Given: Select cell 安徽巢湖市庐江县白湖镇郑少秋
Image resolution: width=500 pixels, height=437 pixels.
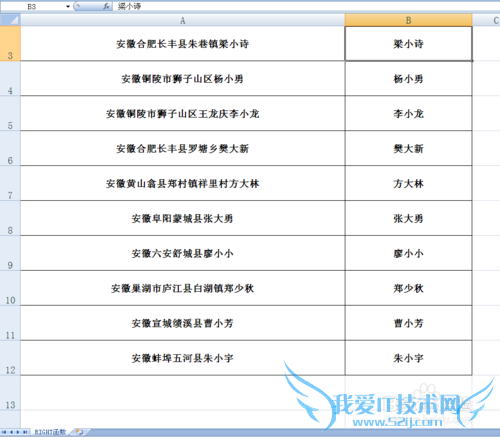Looking at the screenshot, I should (183, 288).
